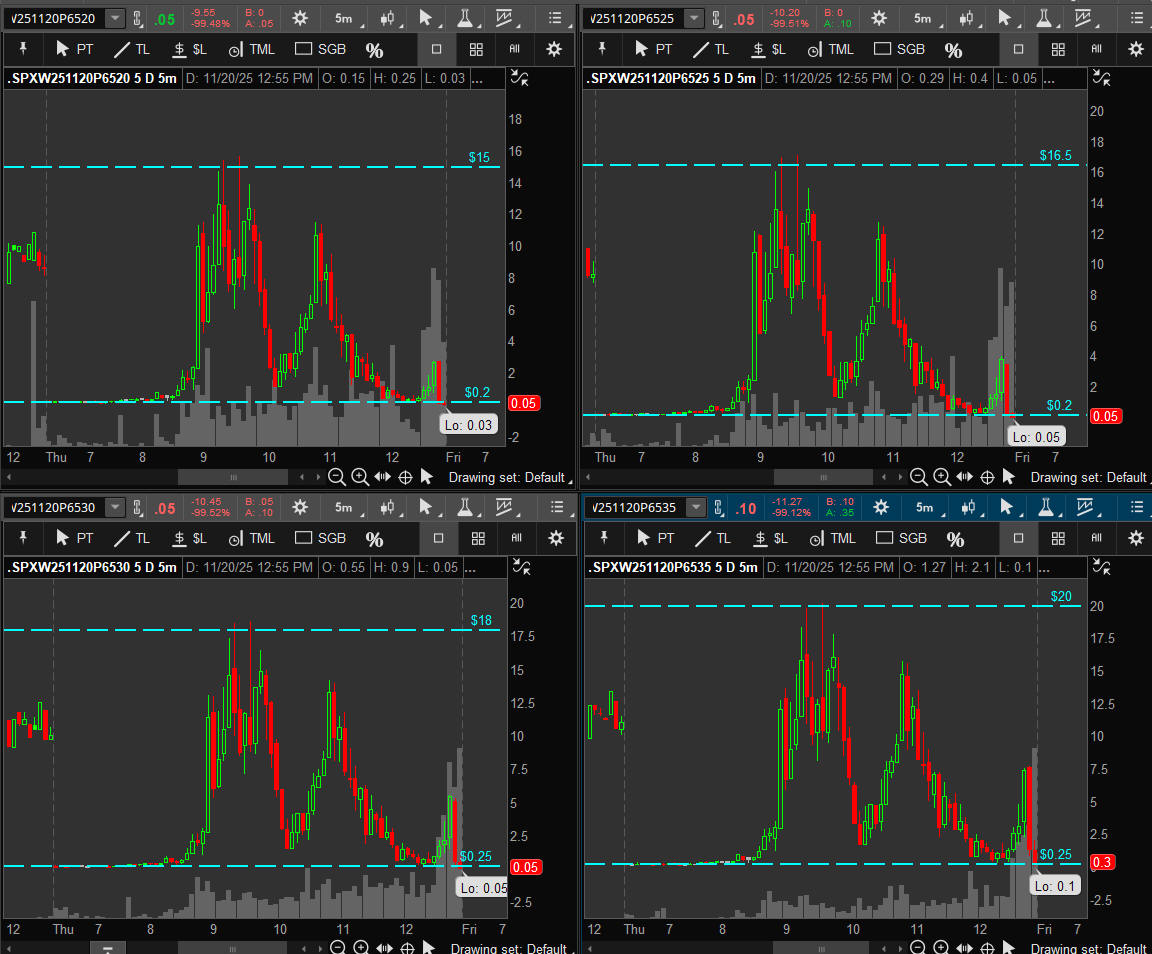The height and width of the screenshot is (954, 1152).
Task: Zoom in on the P6525 chart
Action: (x=942, y=478)
